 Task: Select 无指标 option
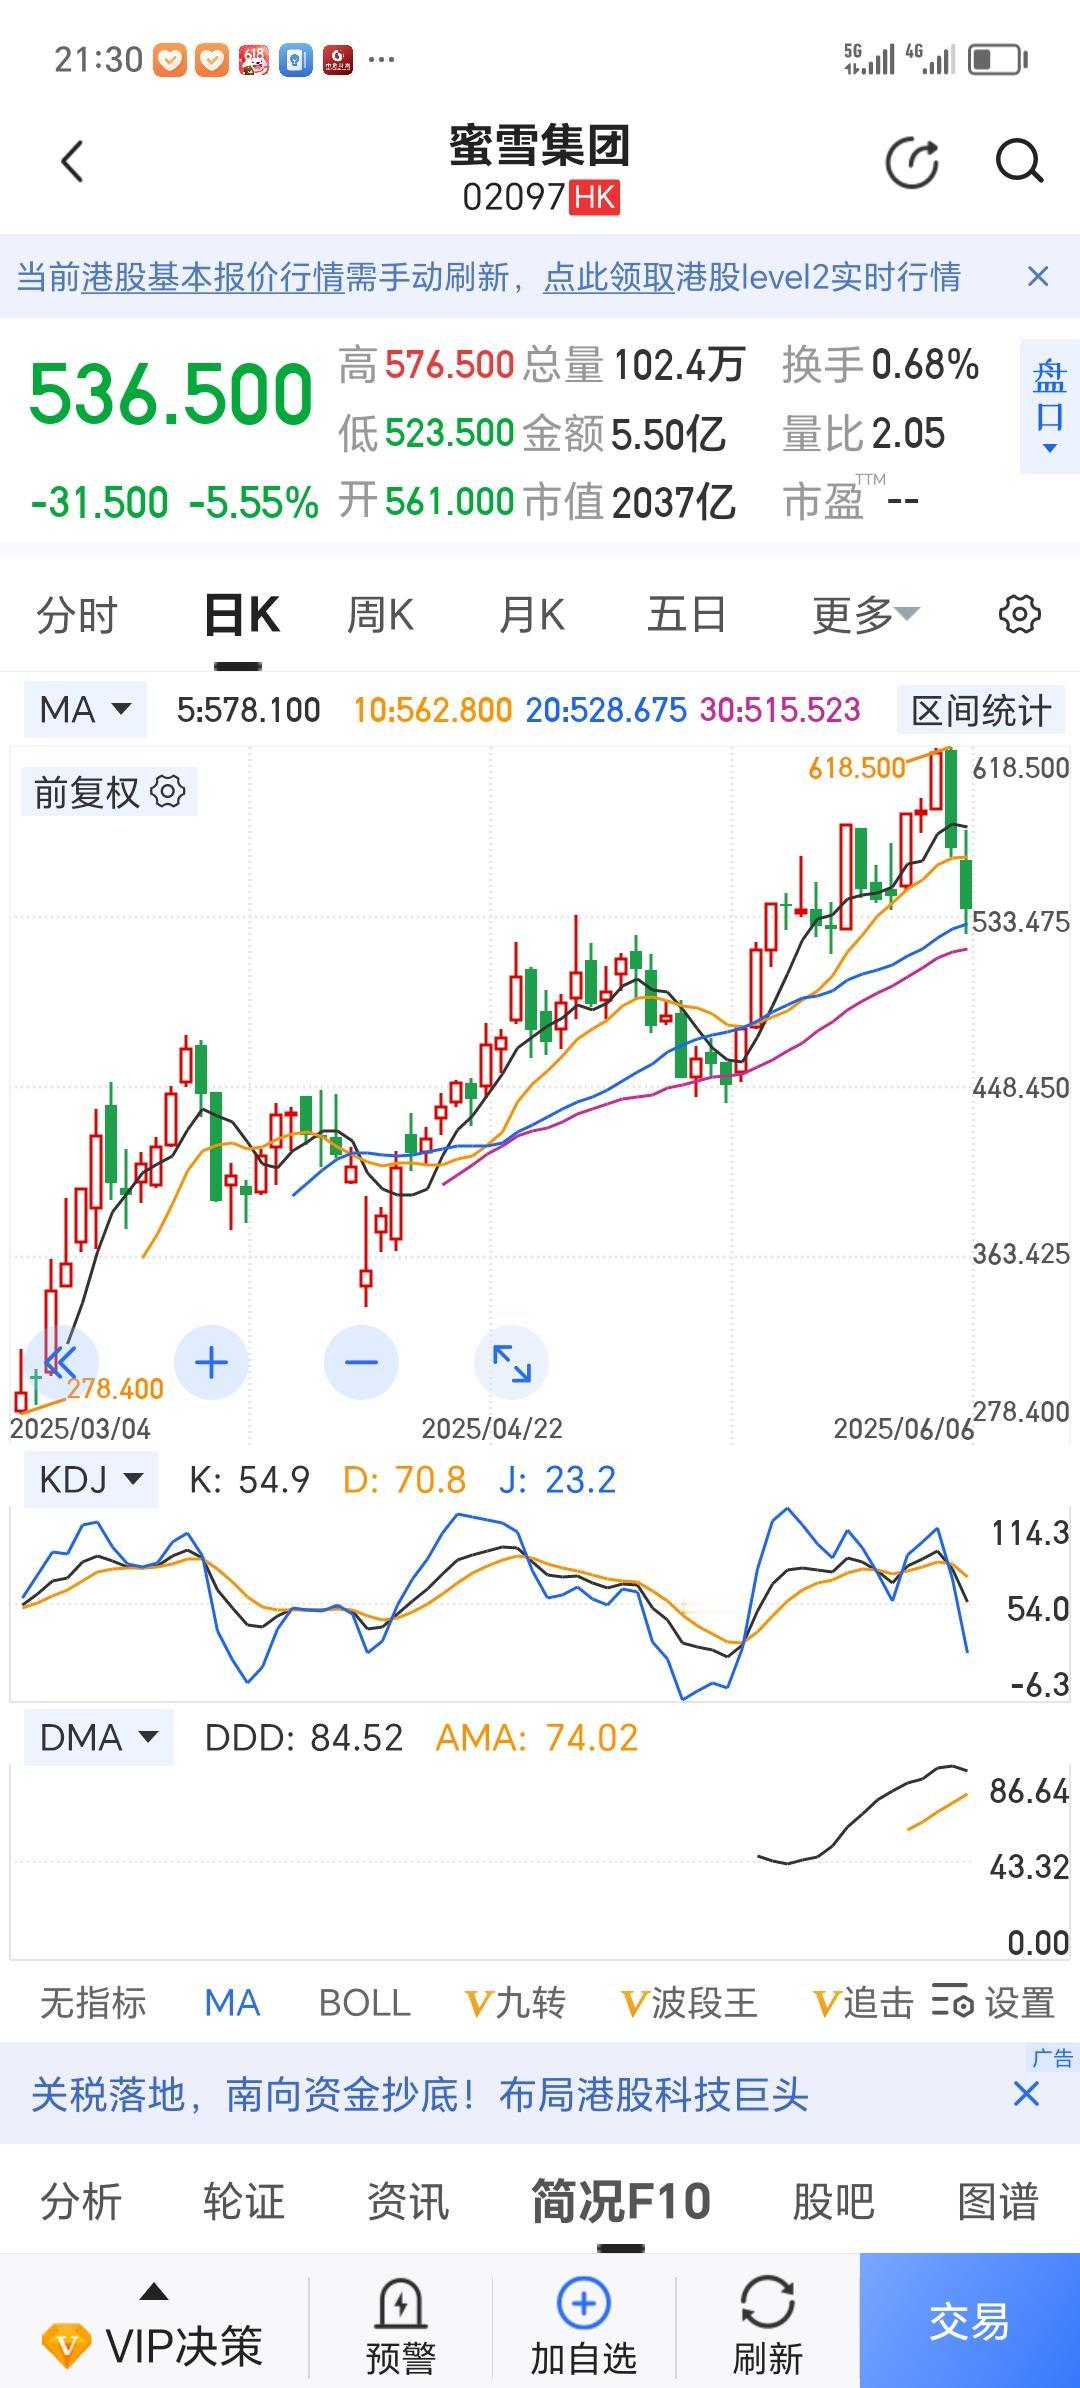(93, 2003)
